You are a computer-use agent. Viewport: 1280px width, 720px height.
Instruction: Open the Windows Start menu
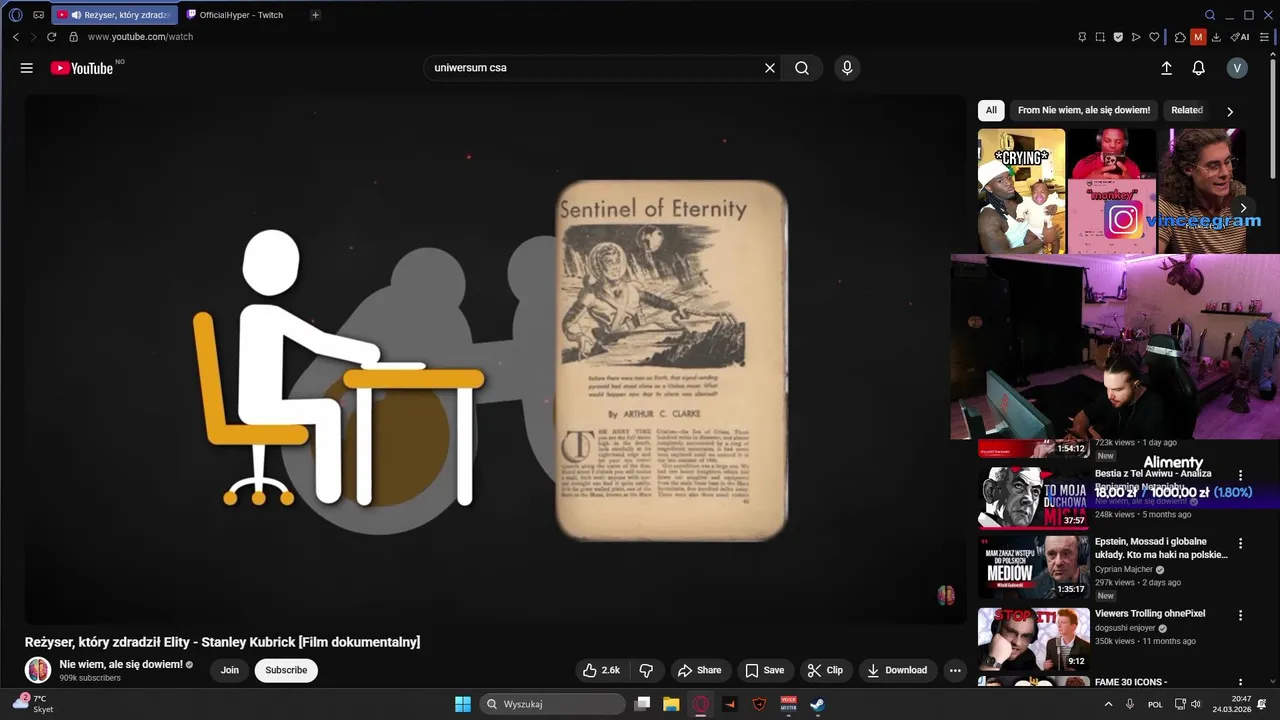463,704
